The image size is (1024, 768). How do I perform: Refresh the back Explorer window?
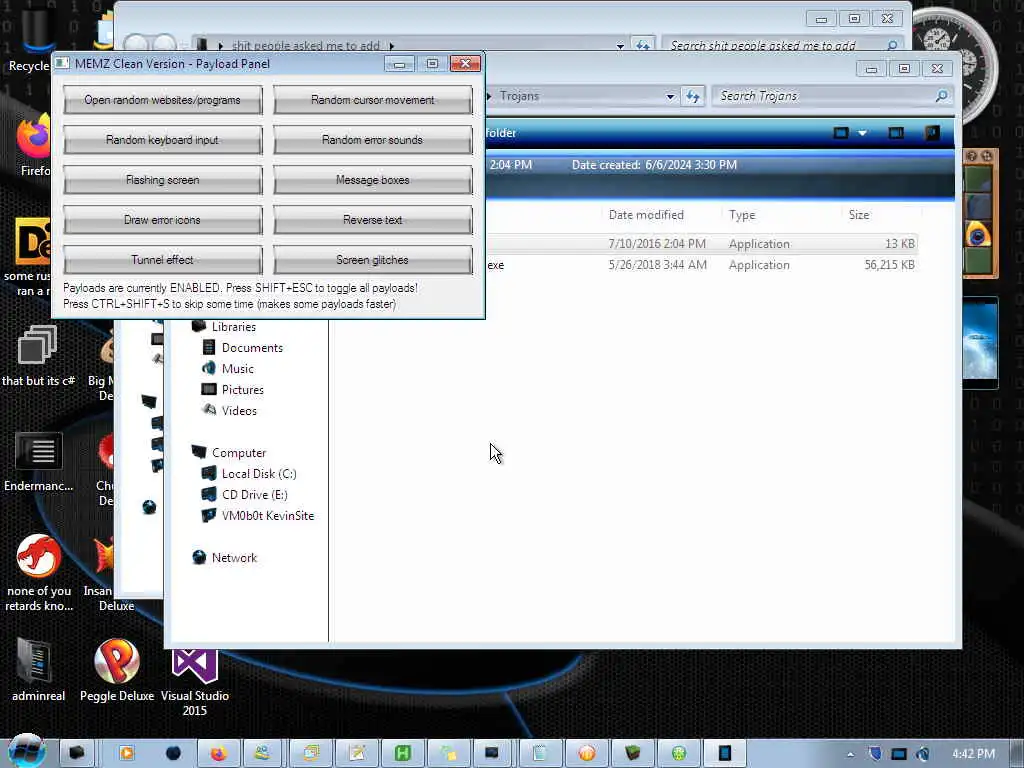pyautogui.click(x=643, y=45)
